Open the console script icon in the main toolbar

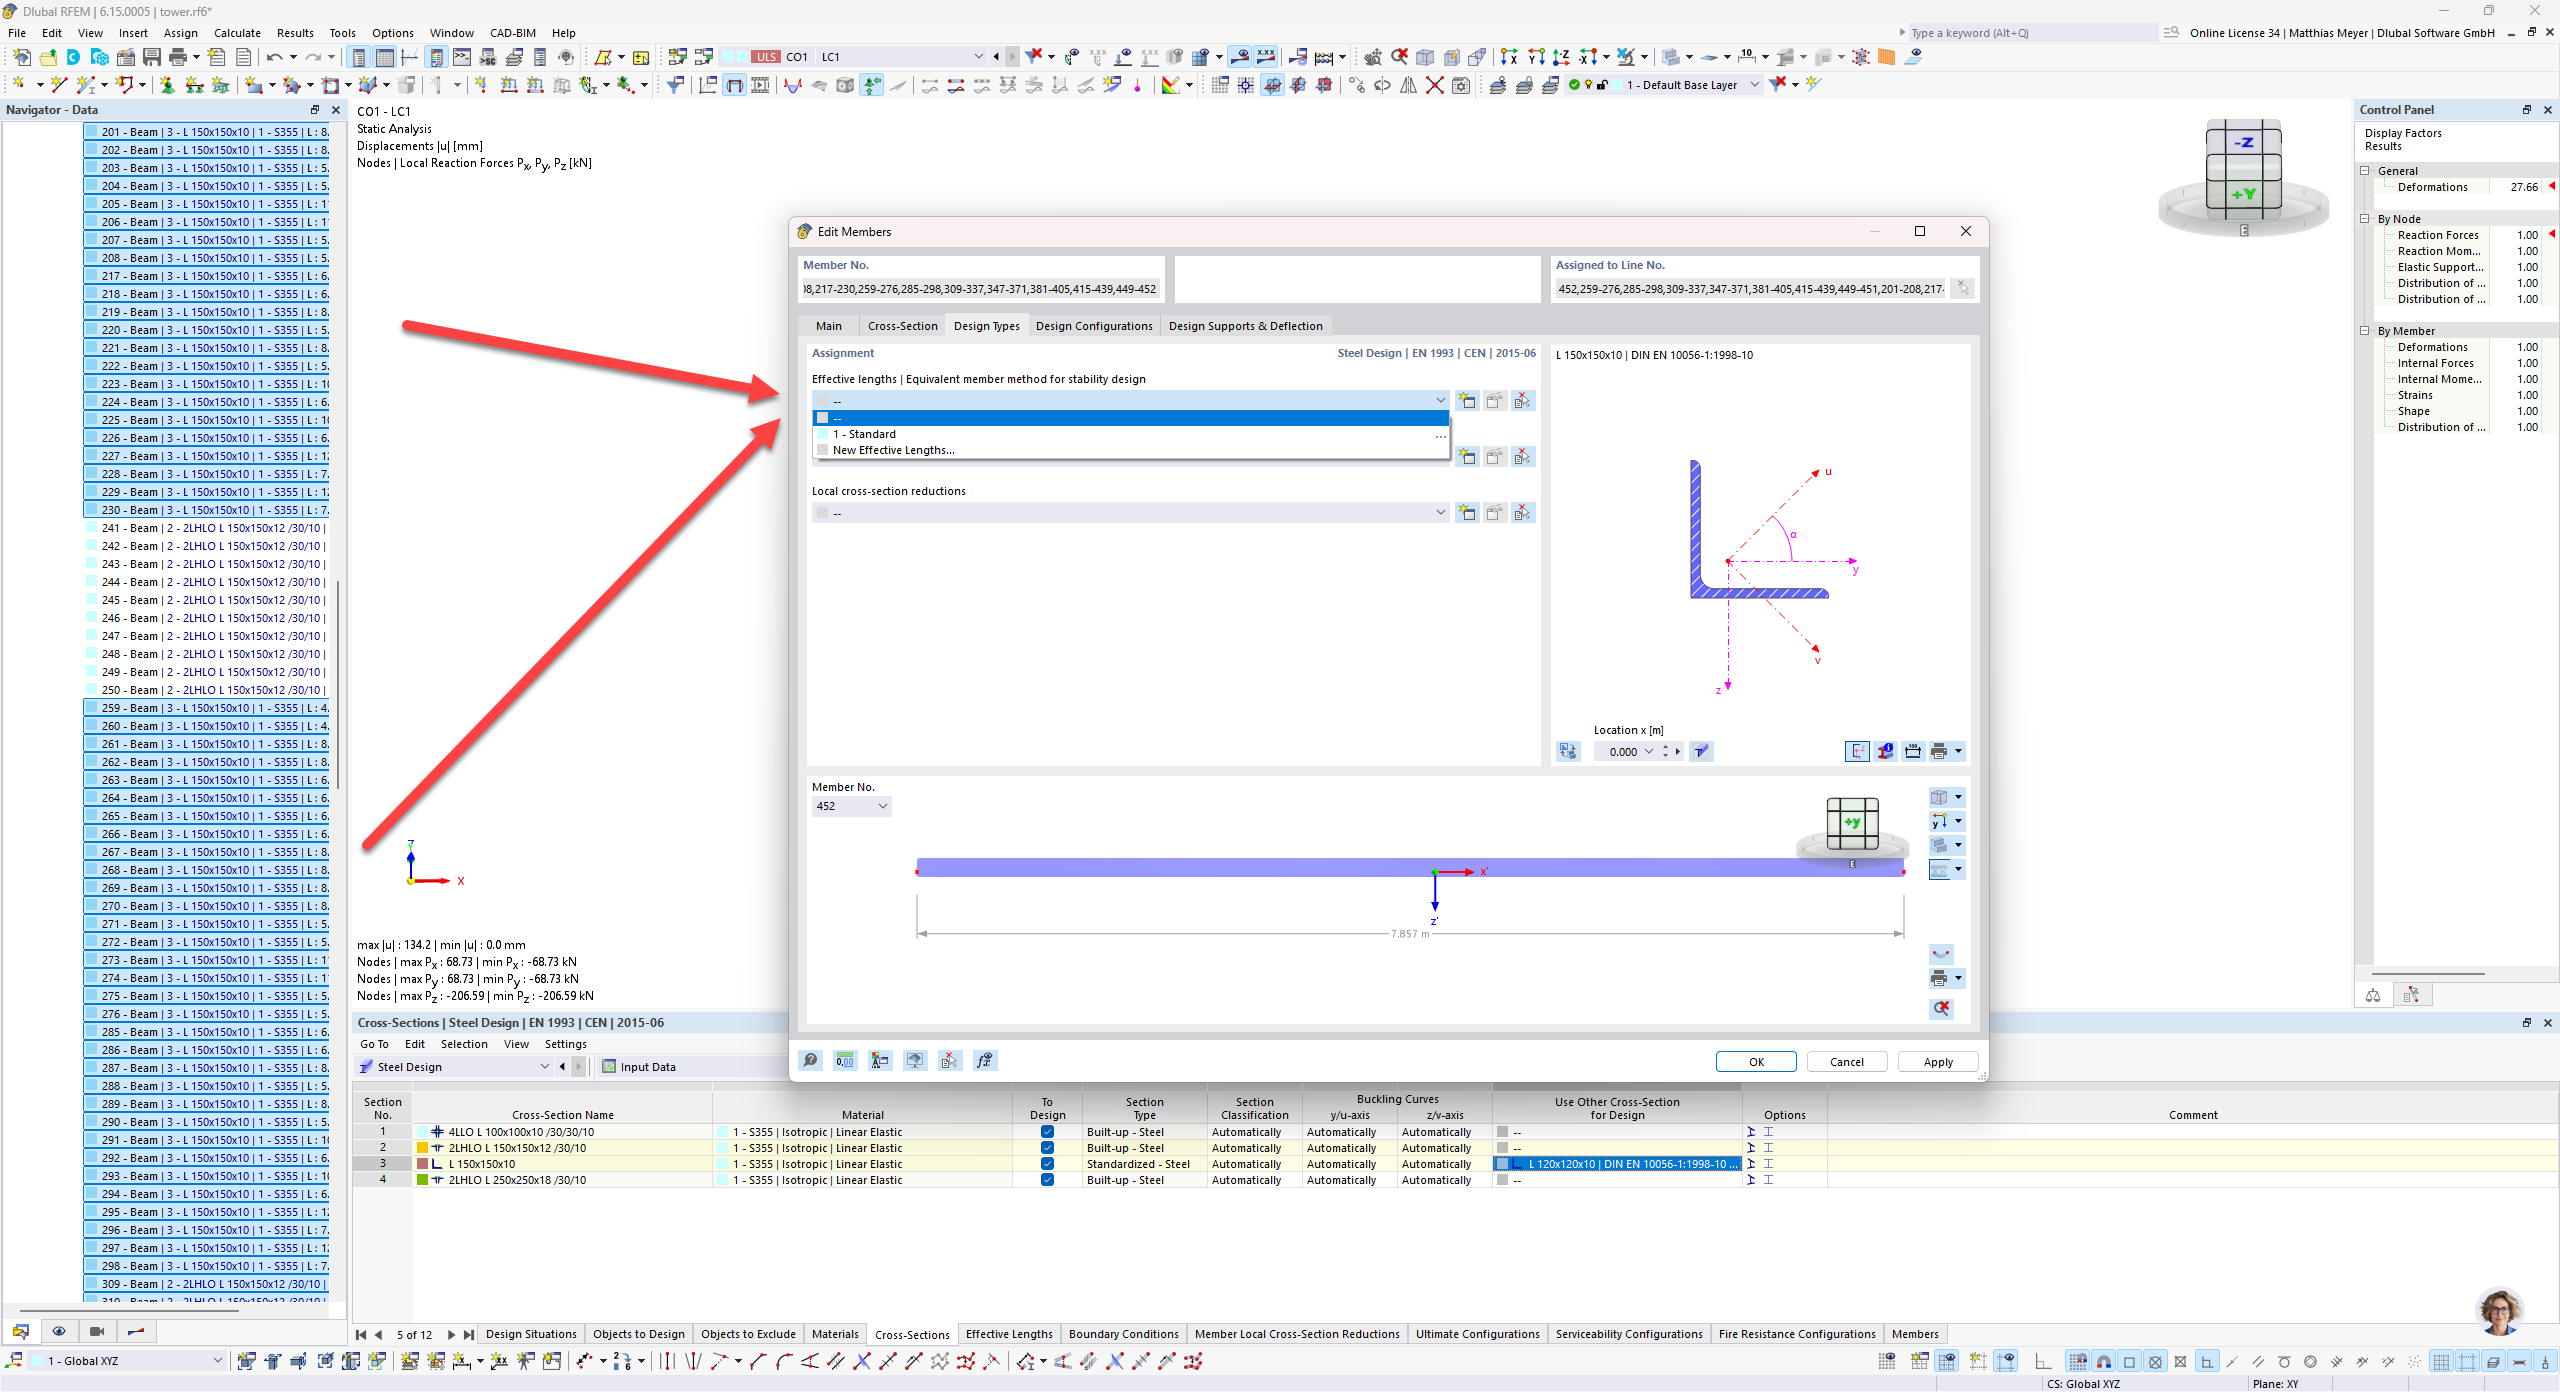[x=462, y=57]
